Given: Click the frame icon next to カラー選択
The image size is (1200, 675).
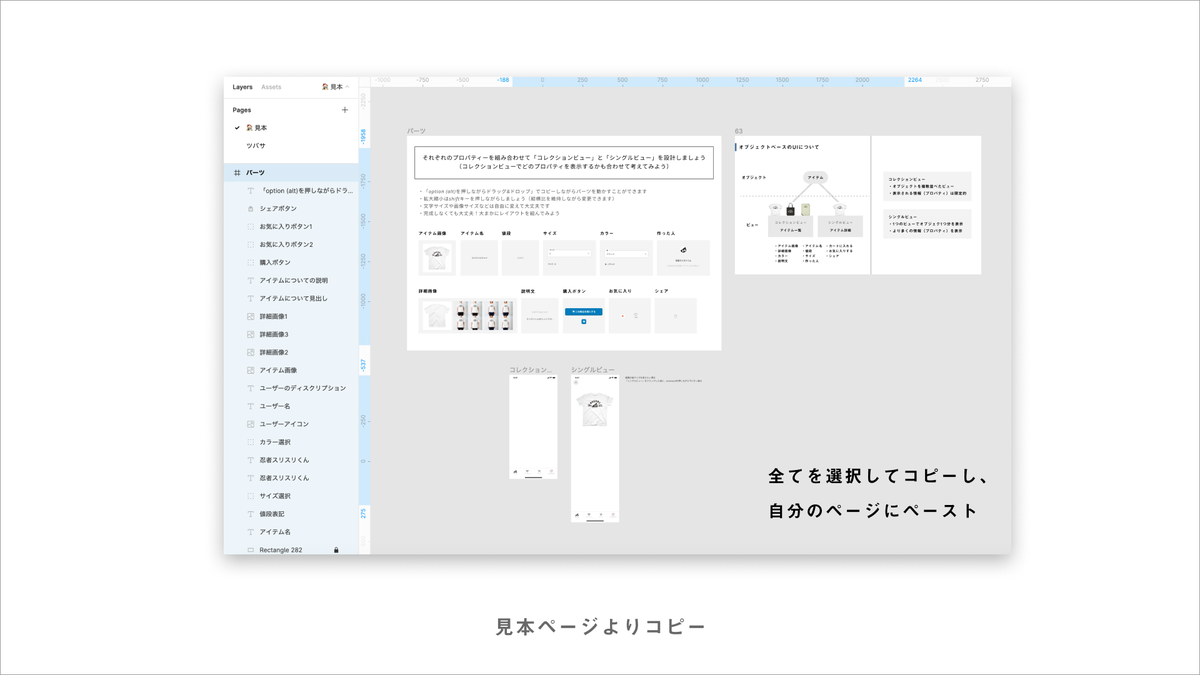Looking at the screenshot, I should pos(250,442).
